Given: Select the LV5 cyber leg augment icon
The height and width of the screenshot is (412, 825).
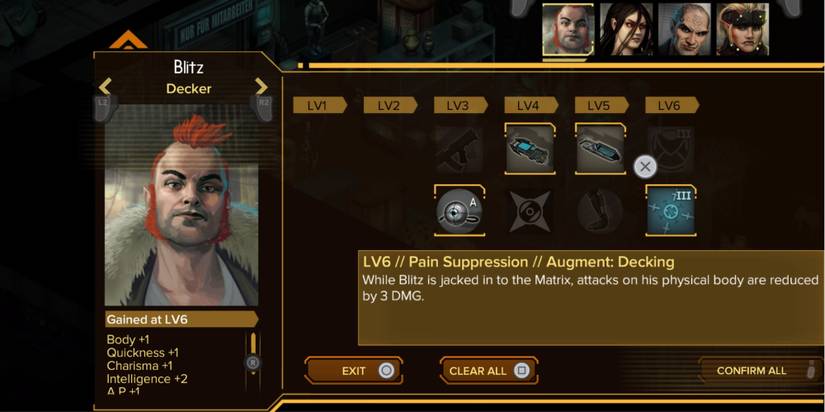Looking at the screenshot, I should point(600,211).
